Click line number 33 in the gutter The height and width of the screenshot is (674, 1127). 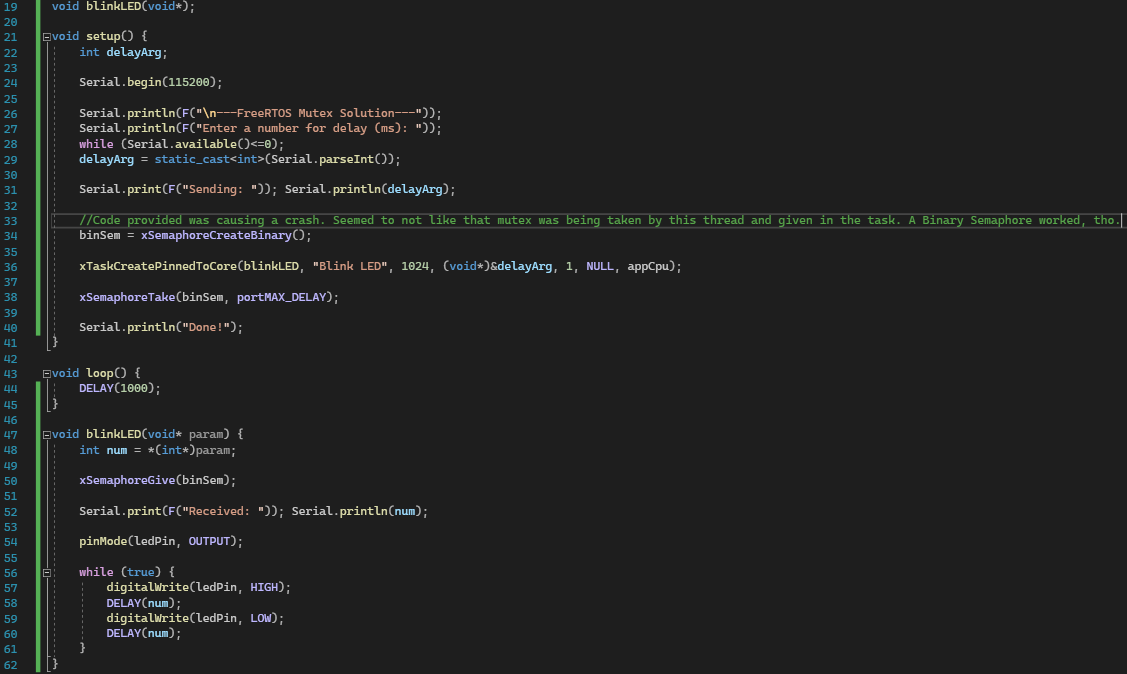pos(11,220)
